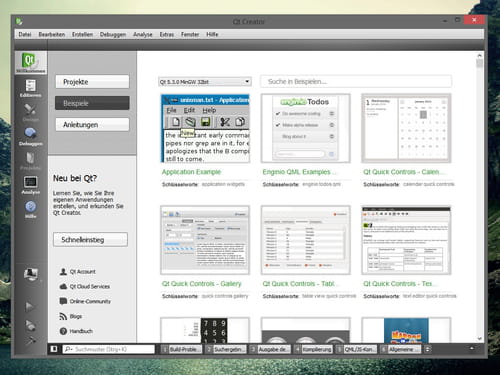The width and height of the screenshot is (500, 375).
Task: Open the Qt Quick Controls Table thumbnail
Action: click(x=306, y=240)
